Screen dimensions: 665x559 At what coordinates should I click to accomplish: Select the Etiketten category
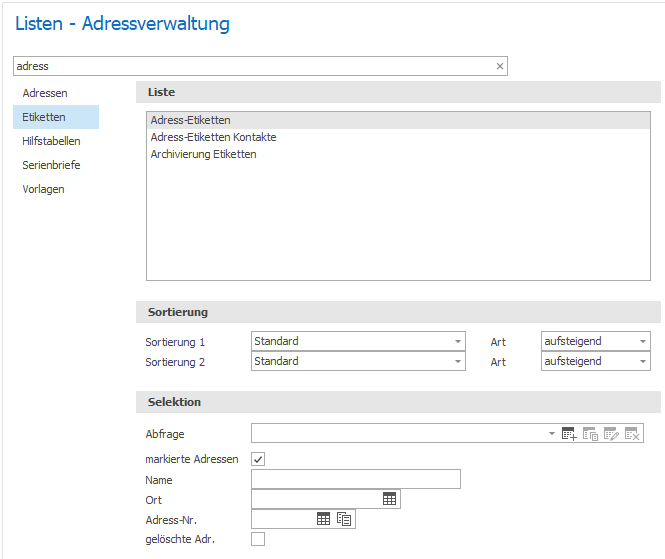(x=56, y=117)
